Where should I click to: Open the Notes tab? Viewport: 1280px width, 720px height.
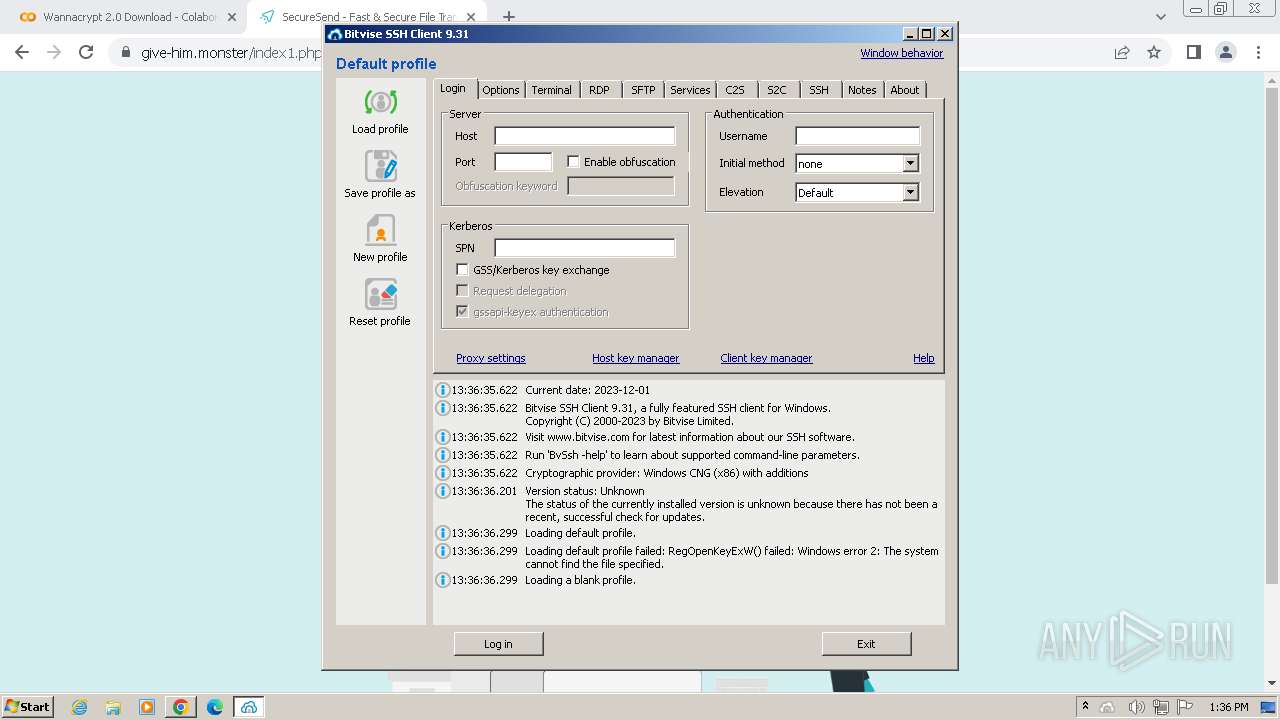[x=862, y=90]
